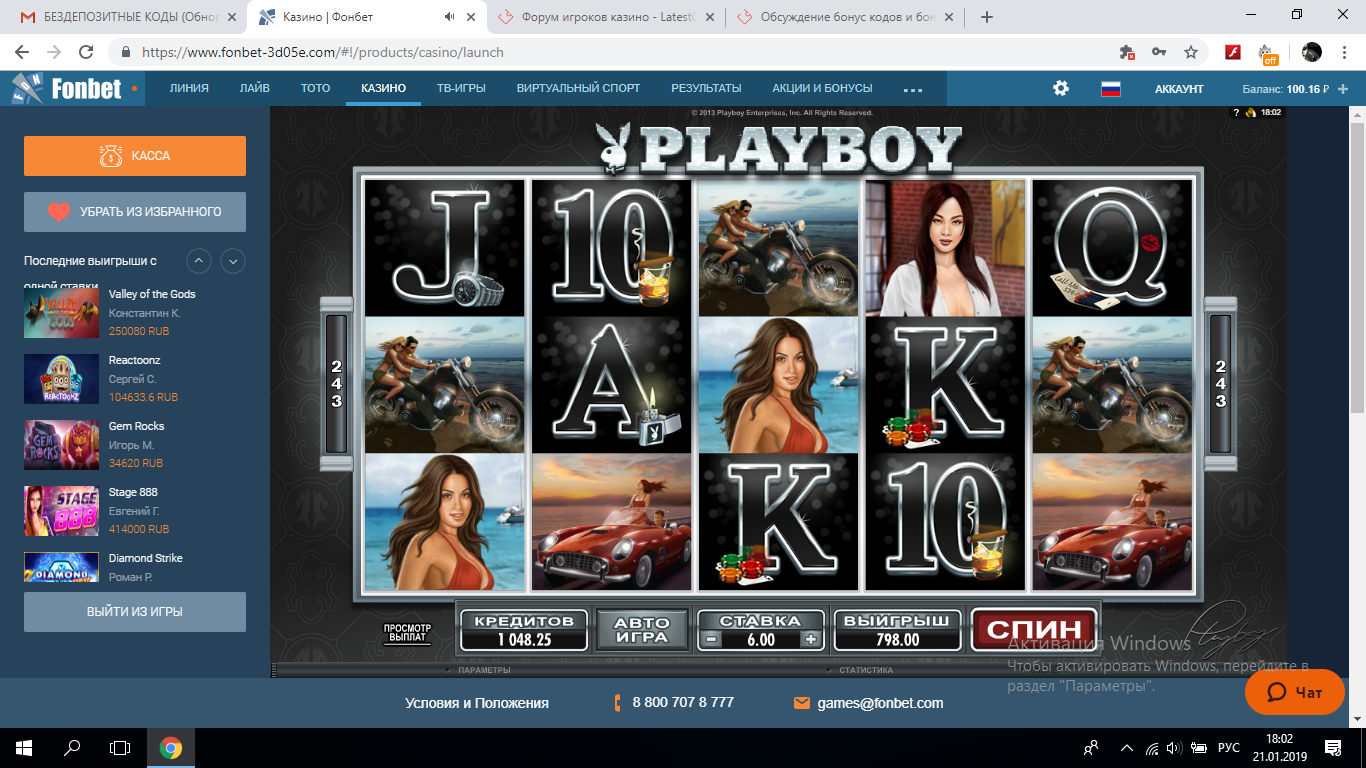Click the key icon in the address bar
This screenshot has height=768, width=1366.
[1159, 52]
